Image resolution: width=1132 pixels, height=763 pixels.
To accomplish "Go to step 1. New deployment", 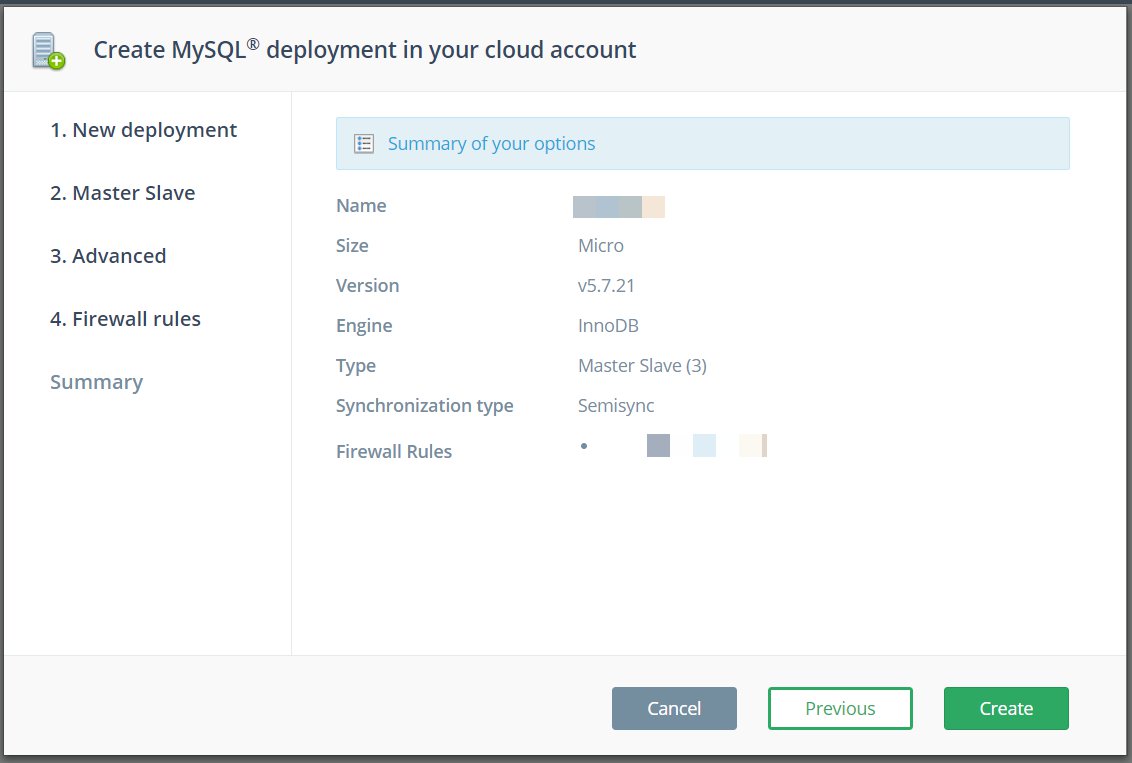I will point(144,130).
